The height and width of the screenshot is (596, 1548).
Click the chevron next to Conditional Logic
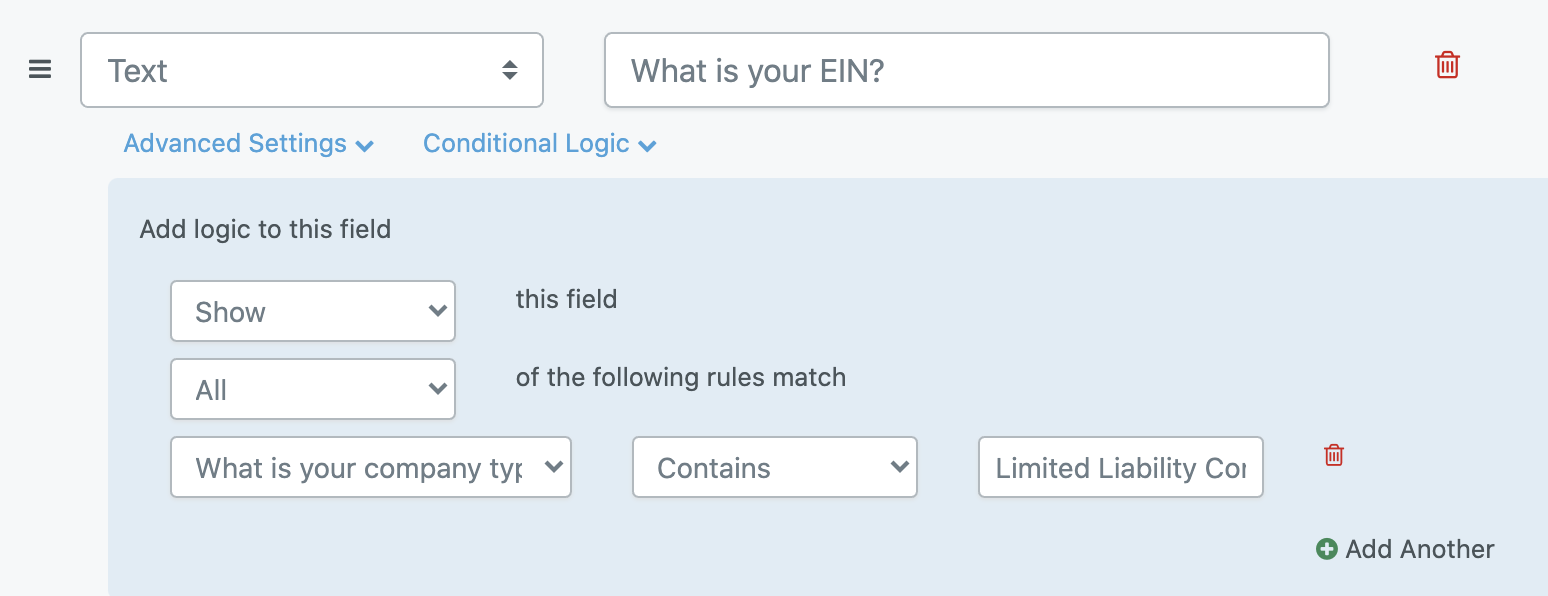647,146
